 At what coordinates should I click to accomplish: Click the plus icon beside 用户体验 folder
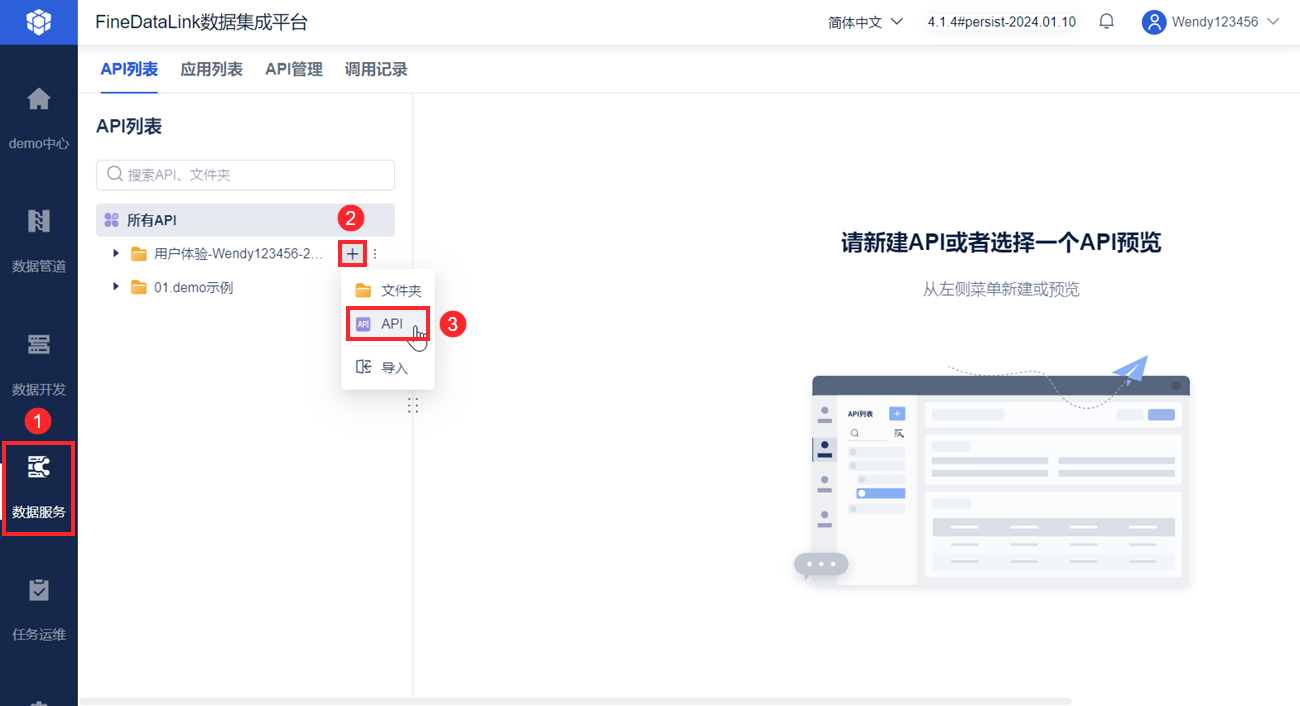(x=352, y=254)
